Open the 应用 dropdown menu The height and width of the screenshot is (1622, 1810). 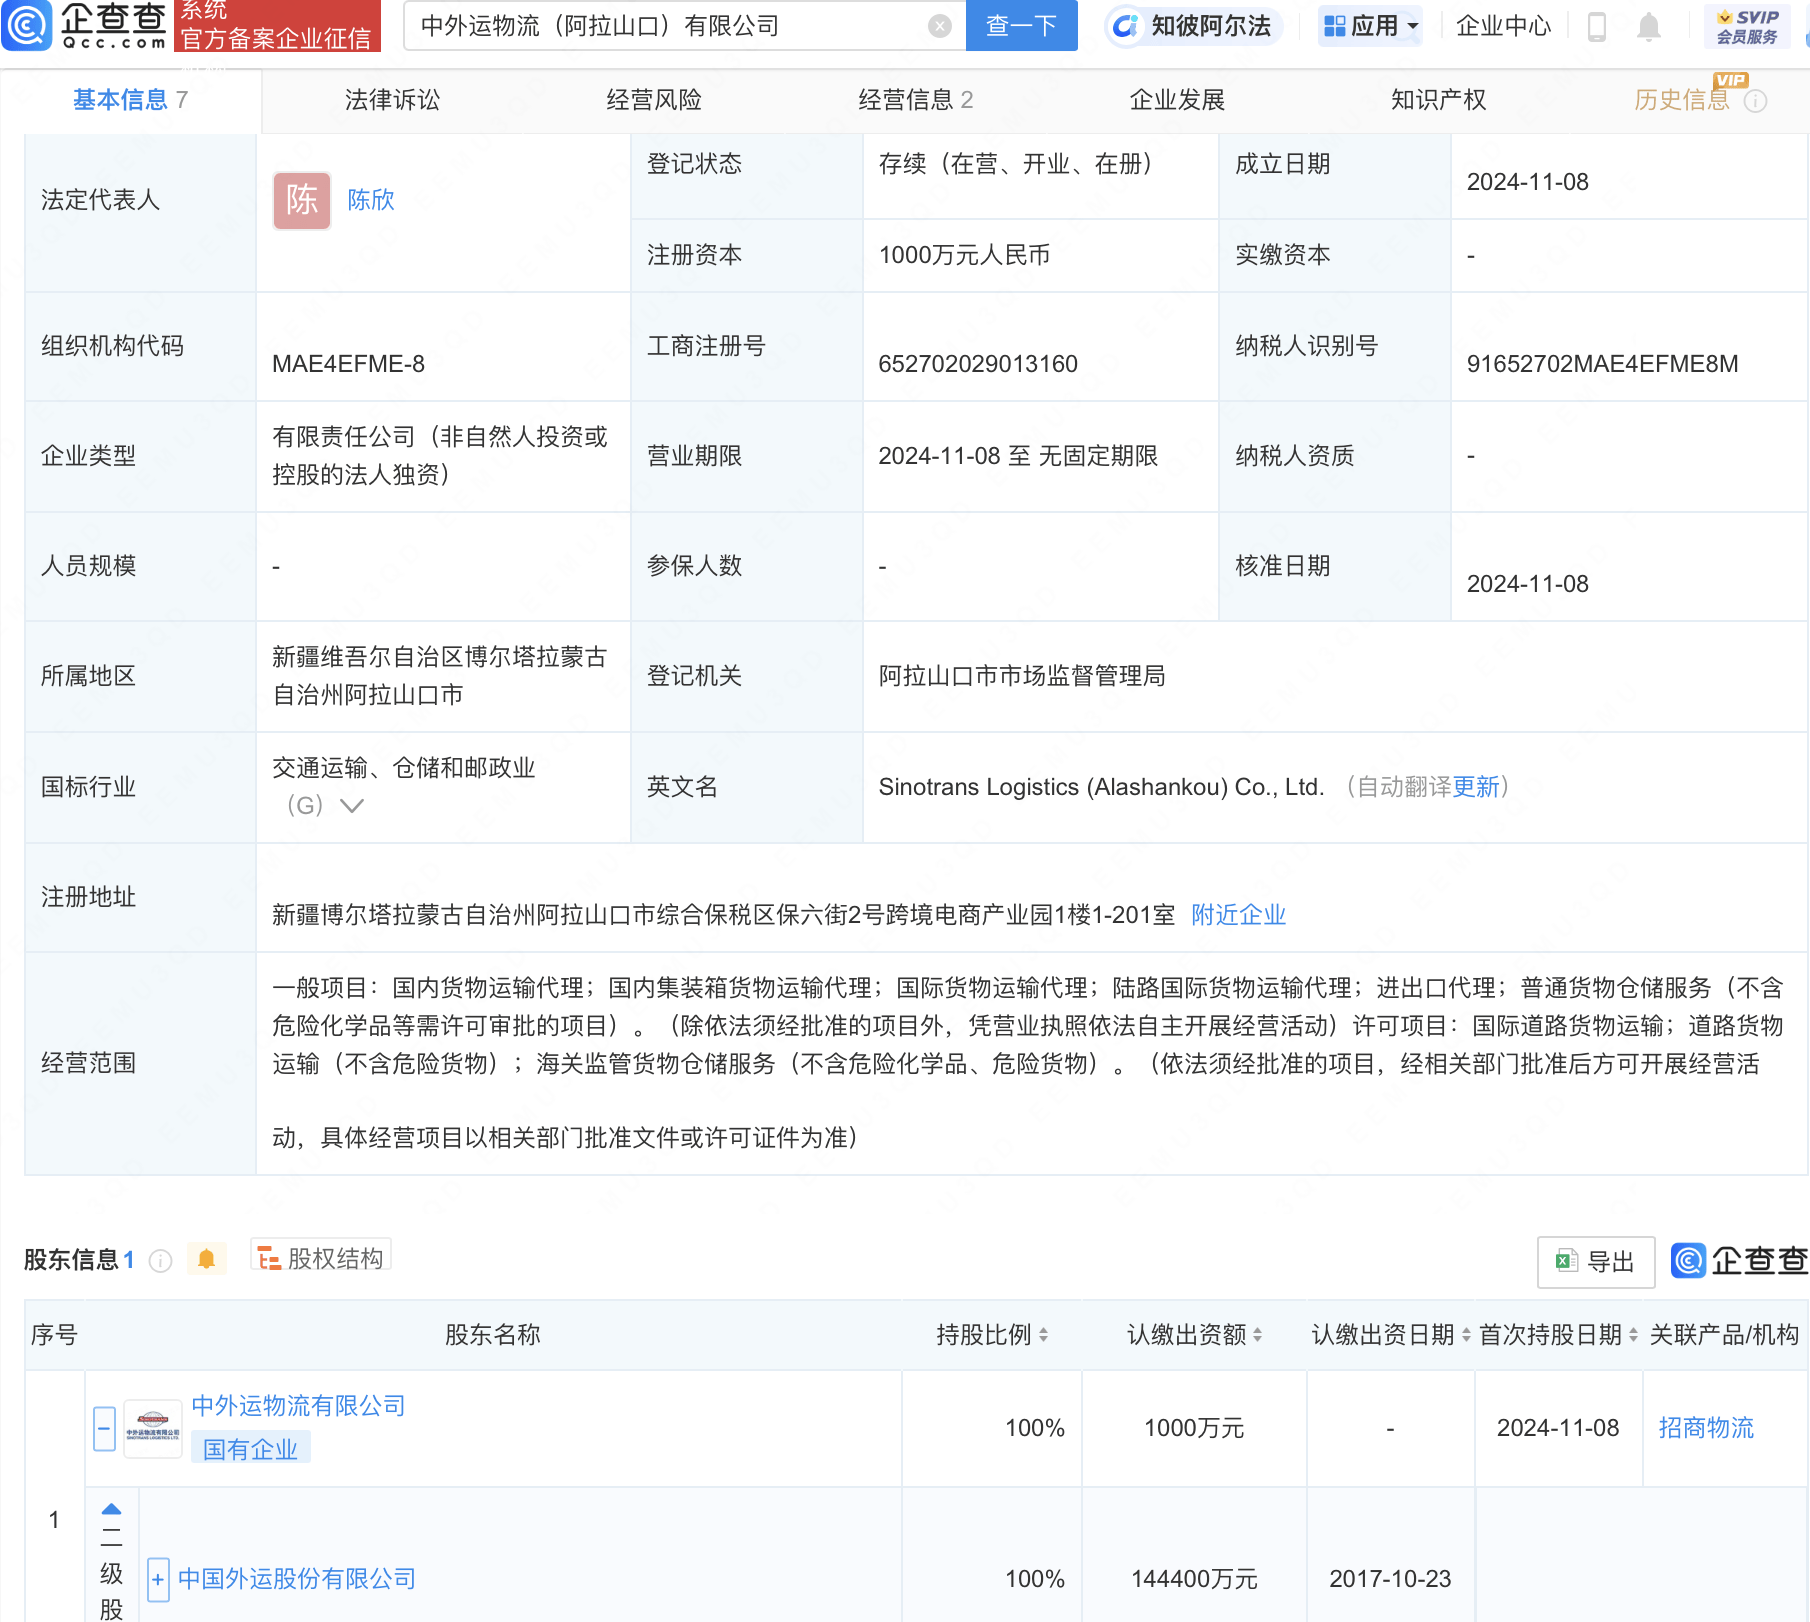point(1370,26)
